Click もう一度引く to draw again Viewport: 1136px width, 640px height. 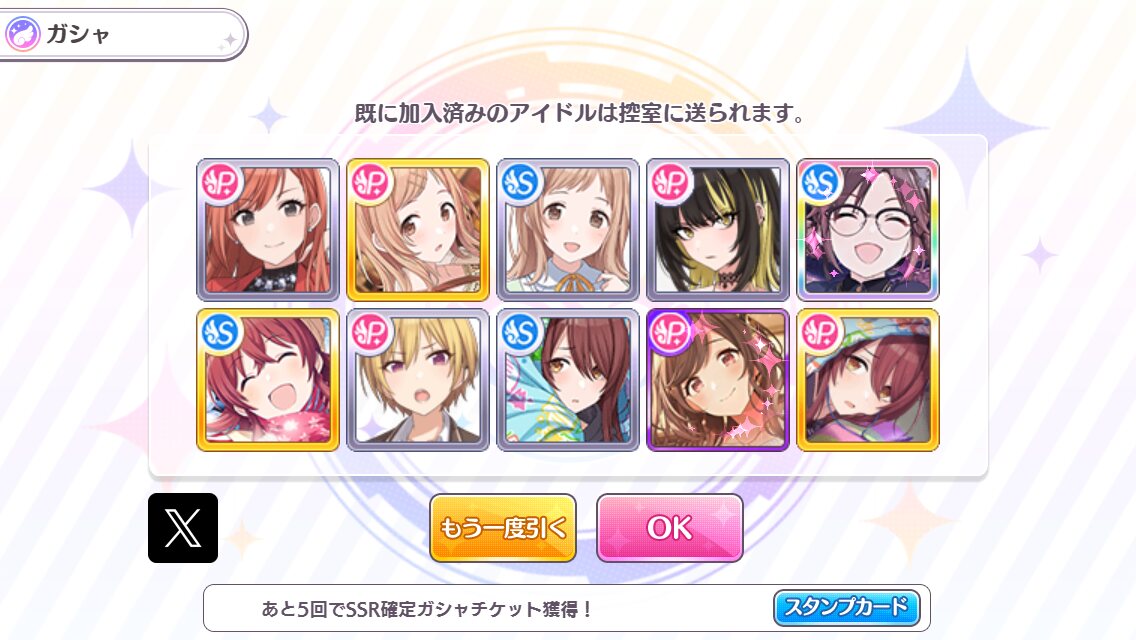[x=503, y=528]
